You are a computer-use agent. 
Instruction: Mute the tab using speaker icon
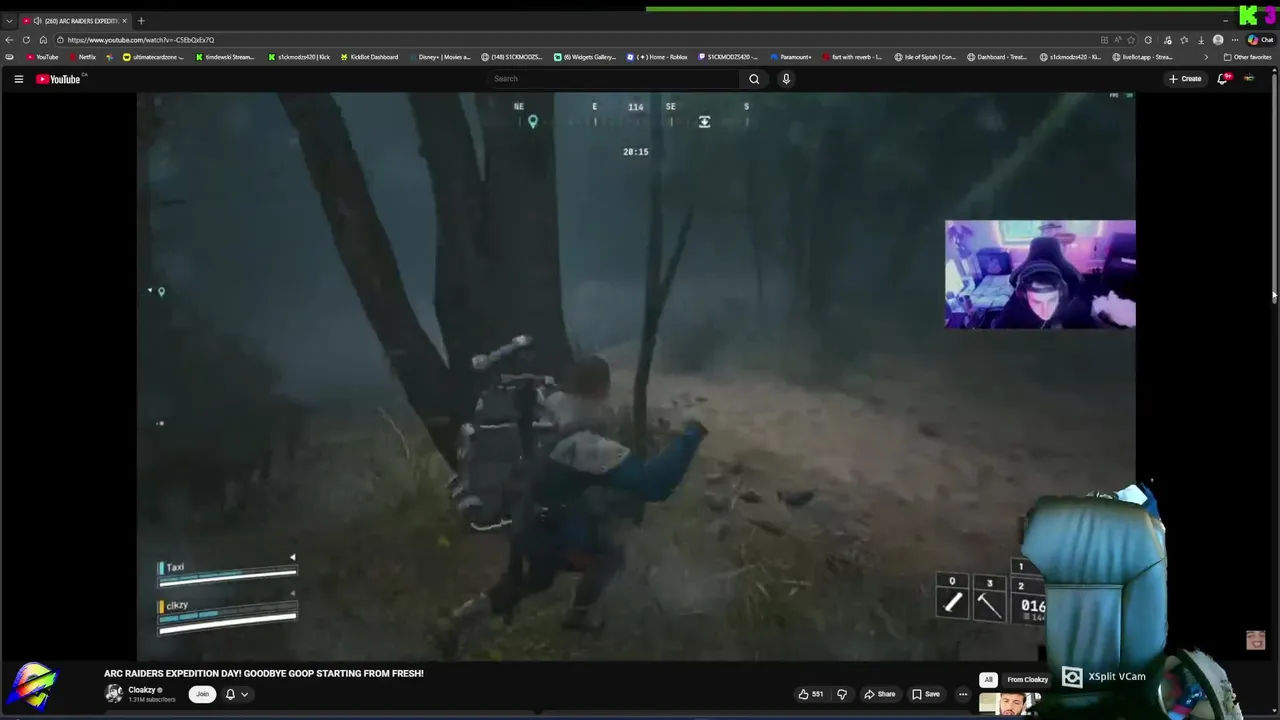(x=37, y=20)
